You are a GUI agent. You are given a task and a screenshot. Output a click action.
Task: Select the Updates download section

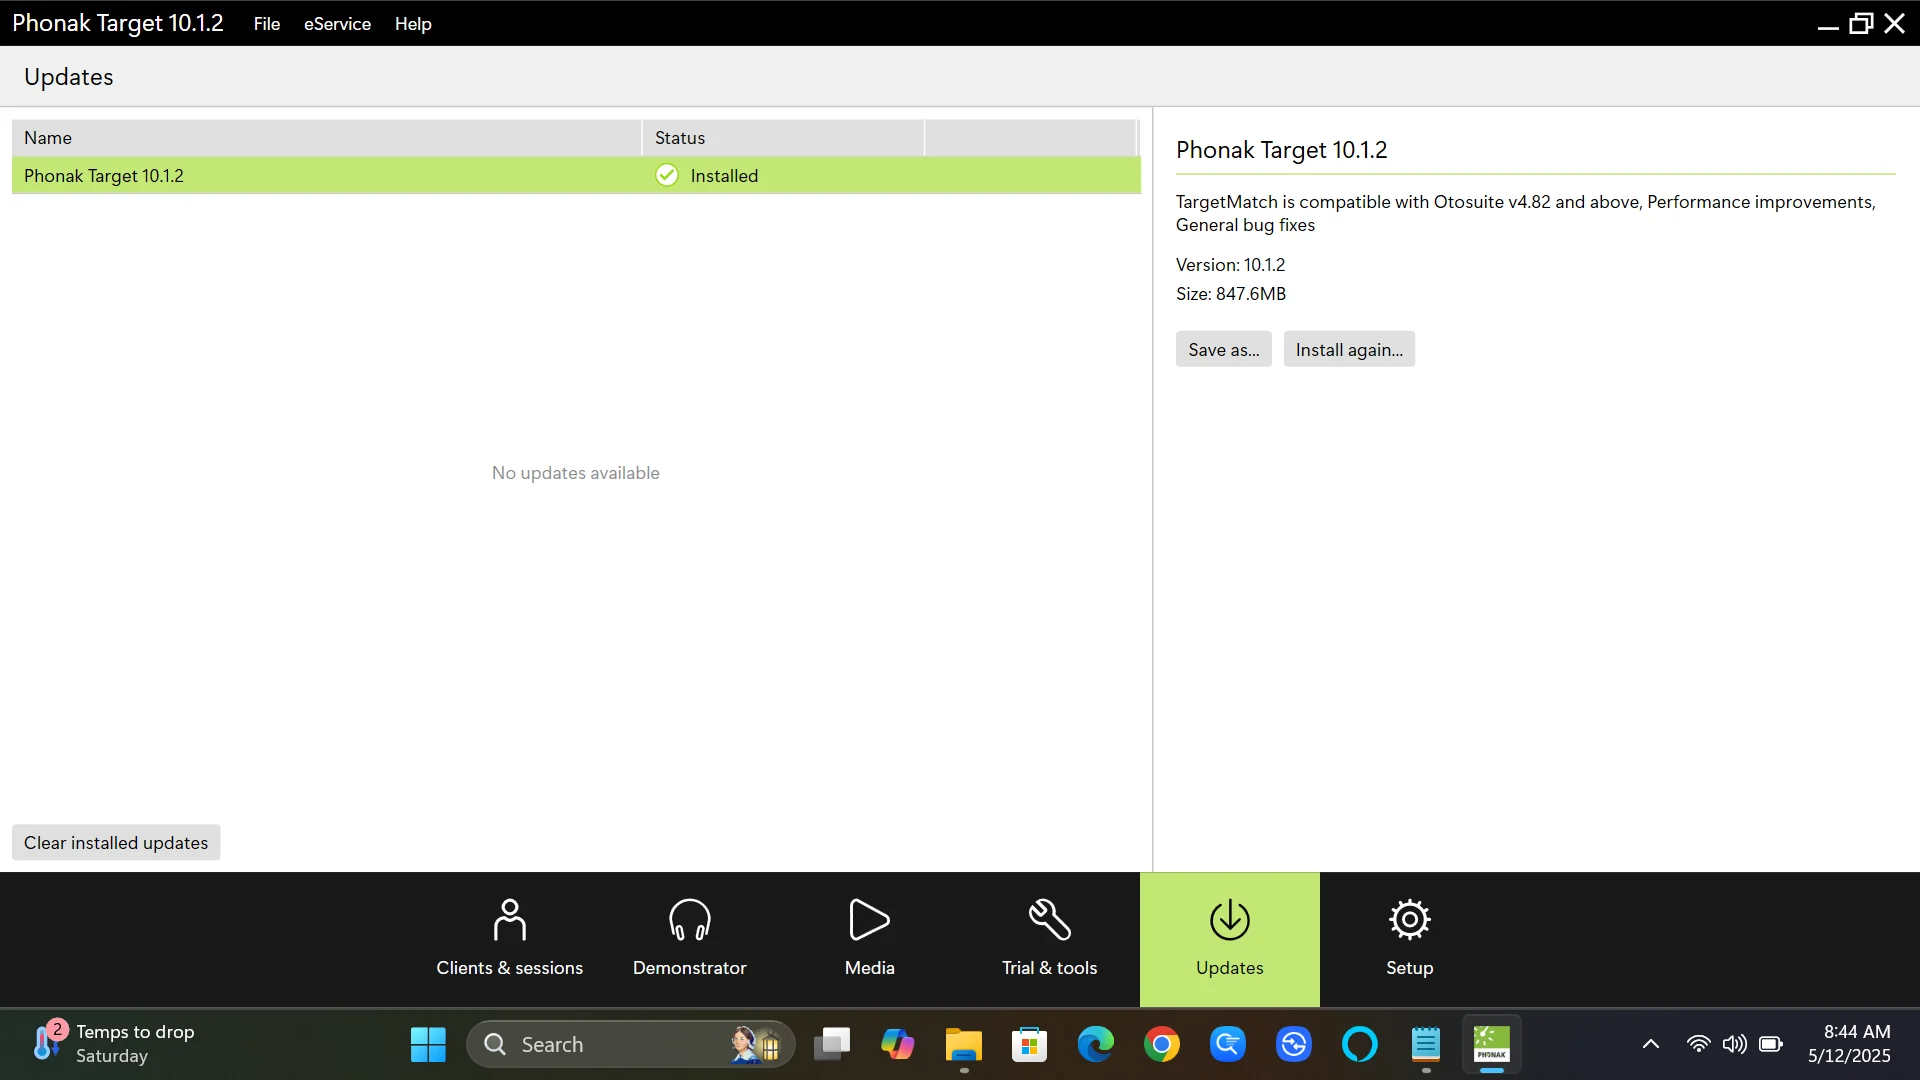coord(1229,939)
